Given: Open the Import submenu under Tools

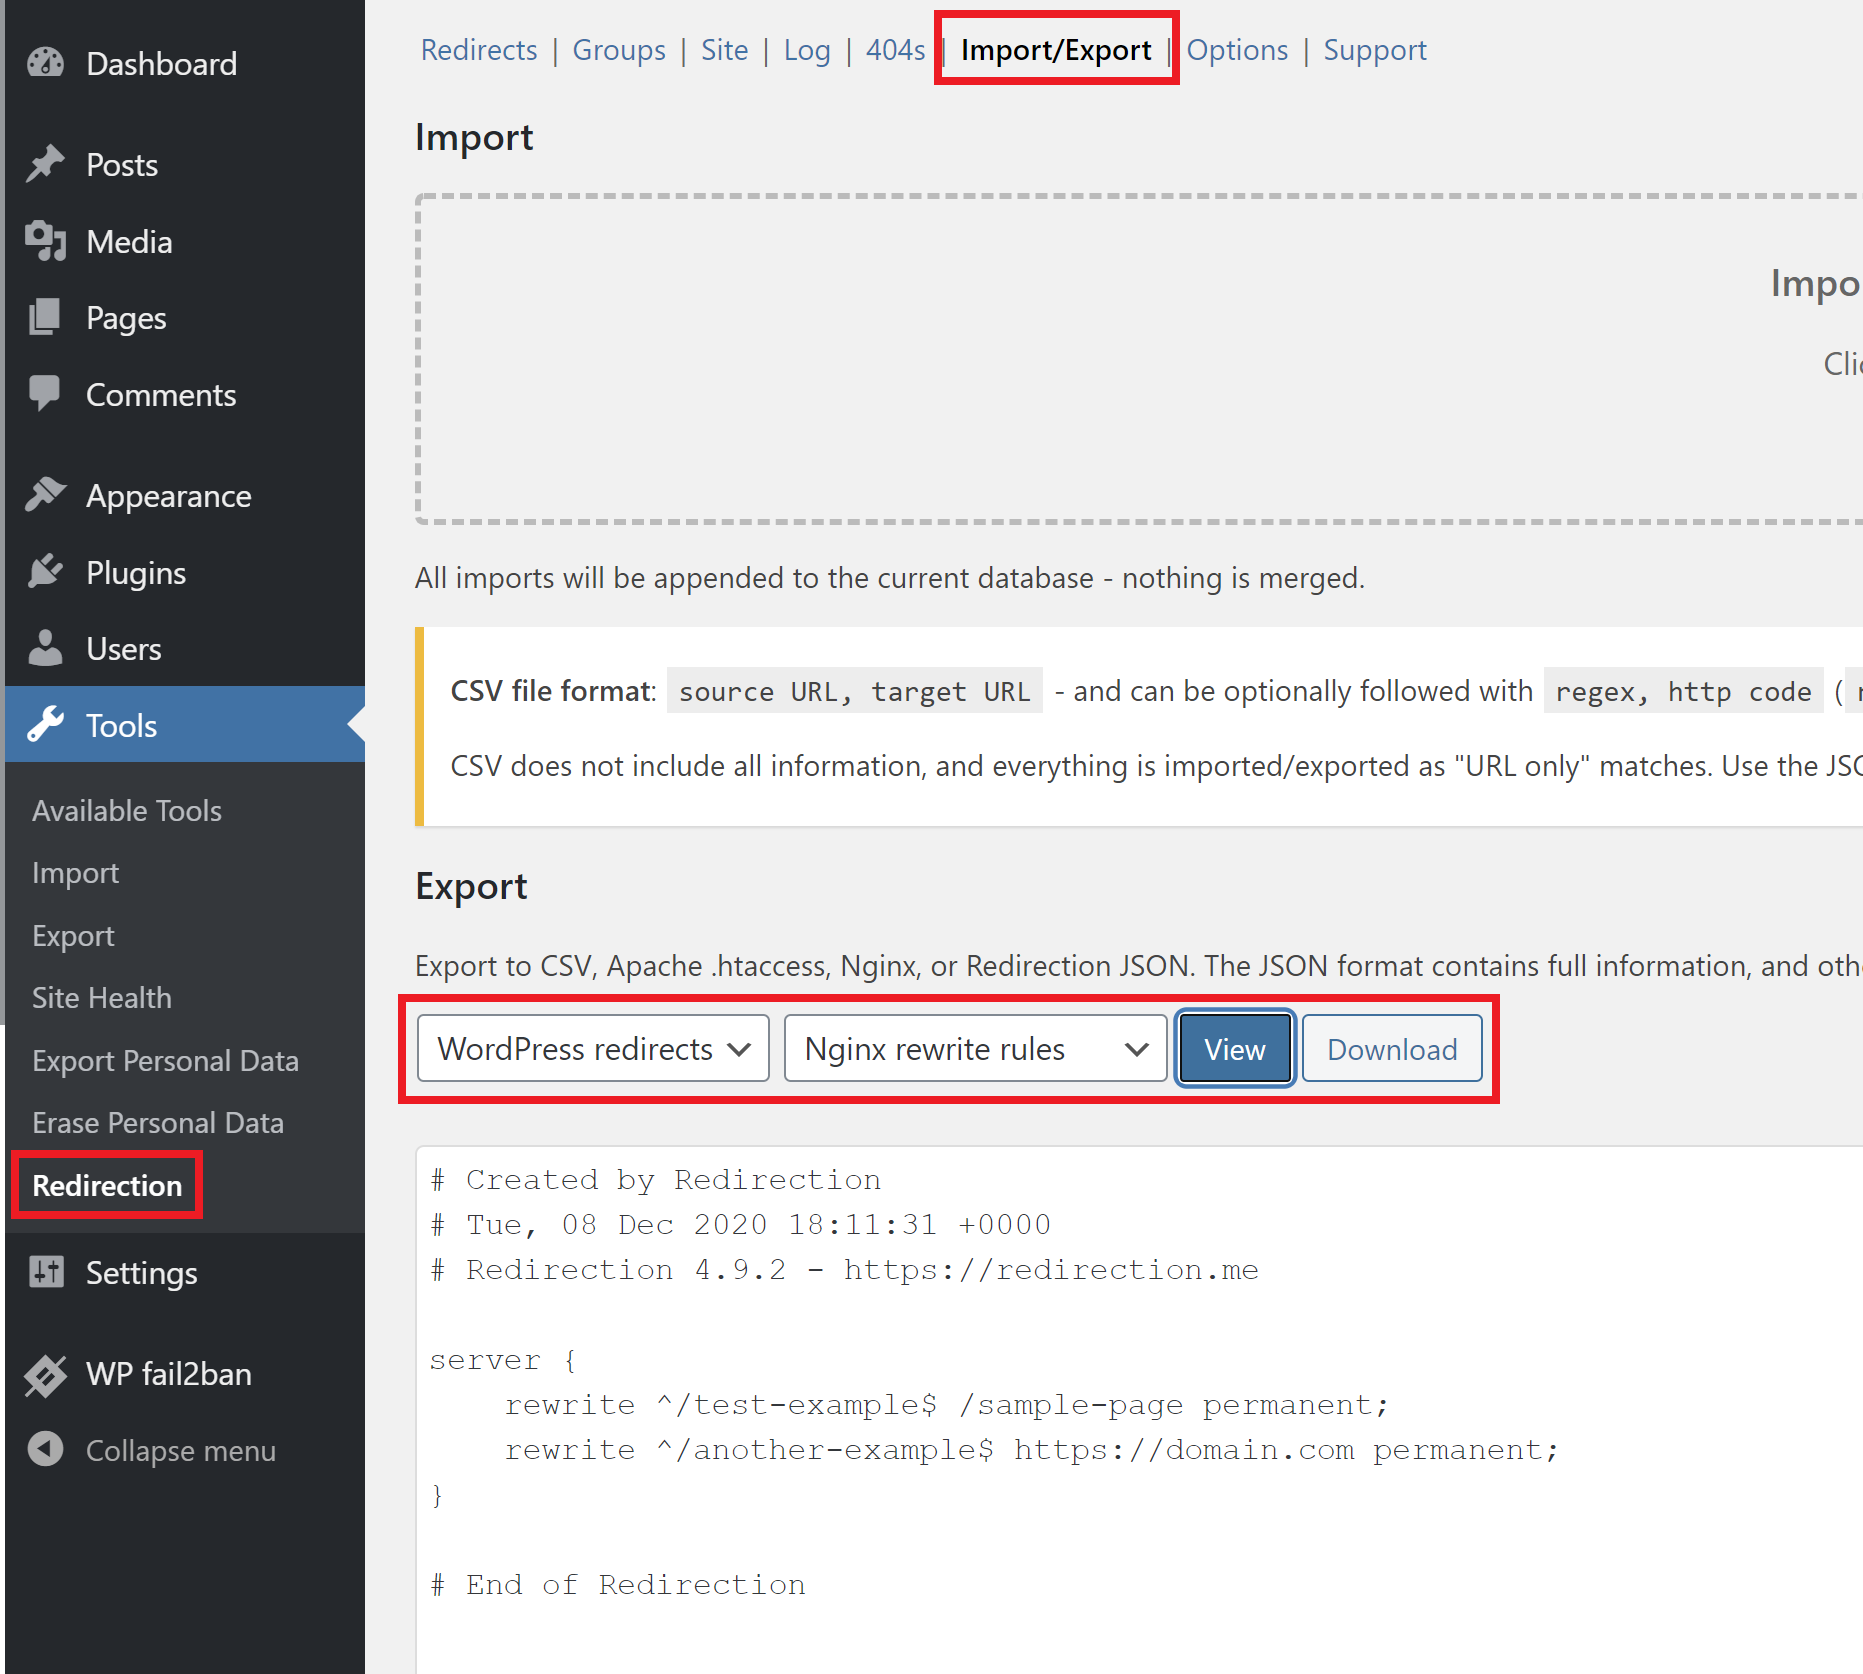Looking at the screenshot, I should (x=75, y=873).
